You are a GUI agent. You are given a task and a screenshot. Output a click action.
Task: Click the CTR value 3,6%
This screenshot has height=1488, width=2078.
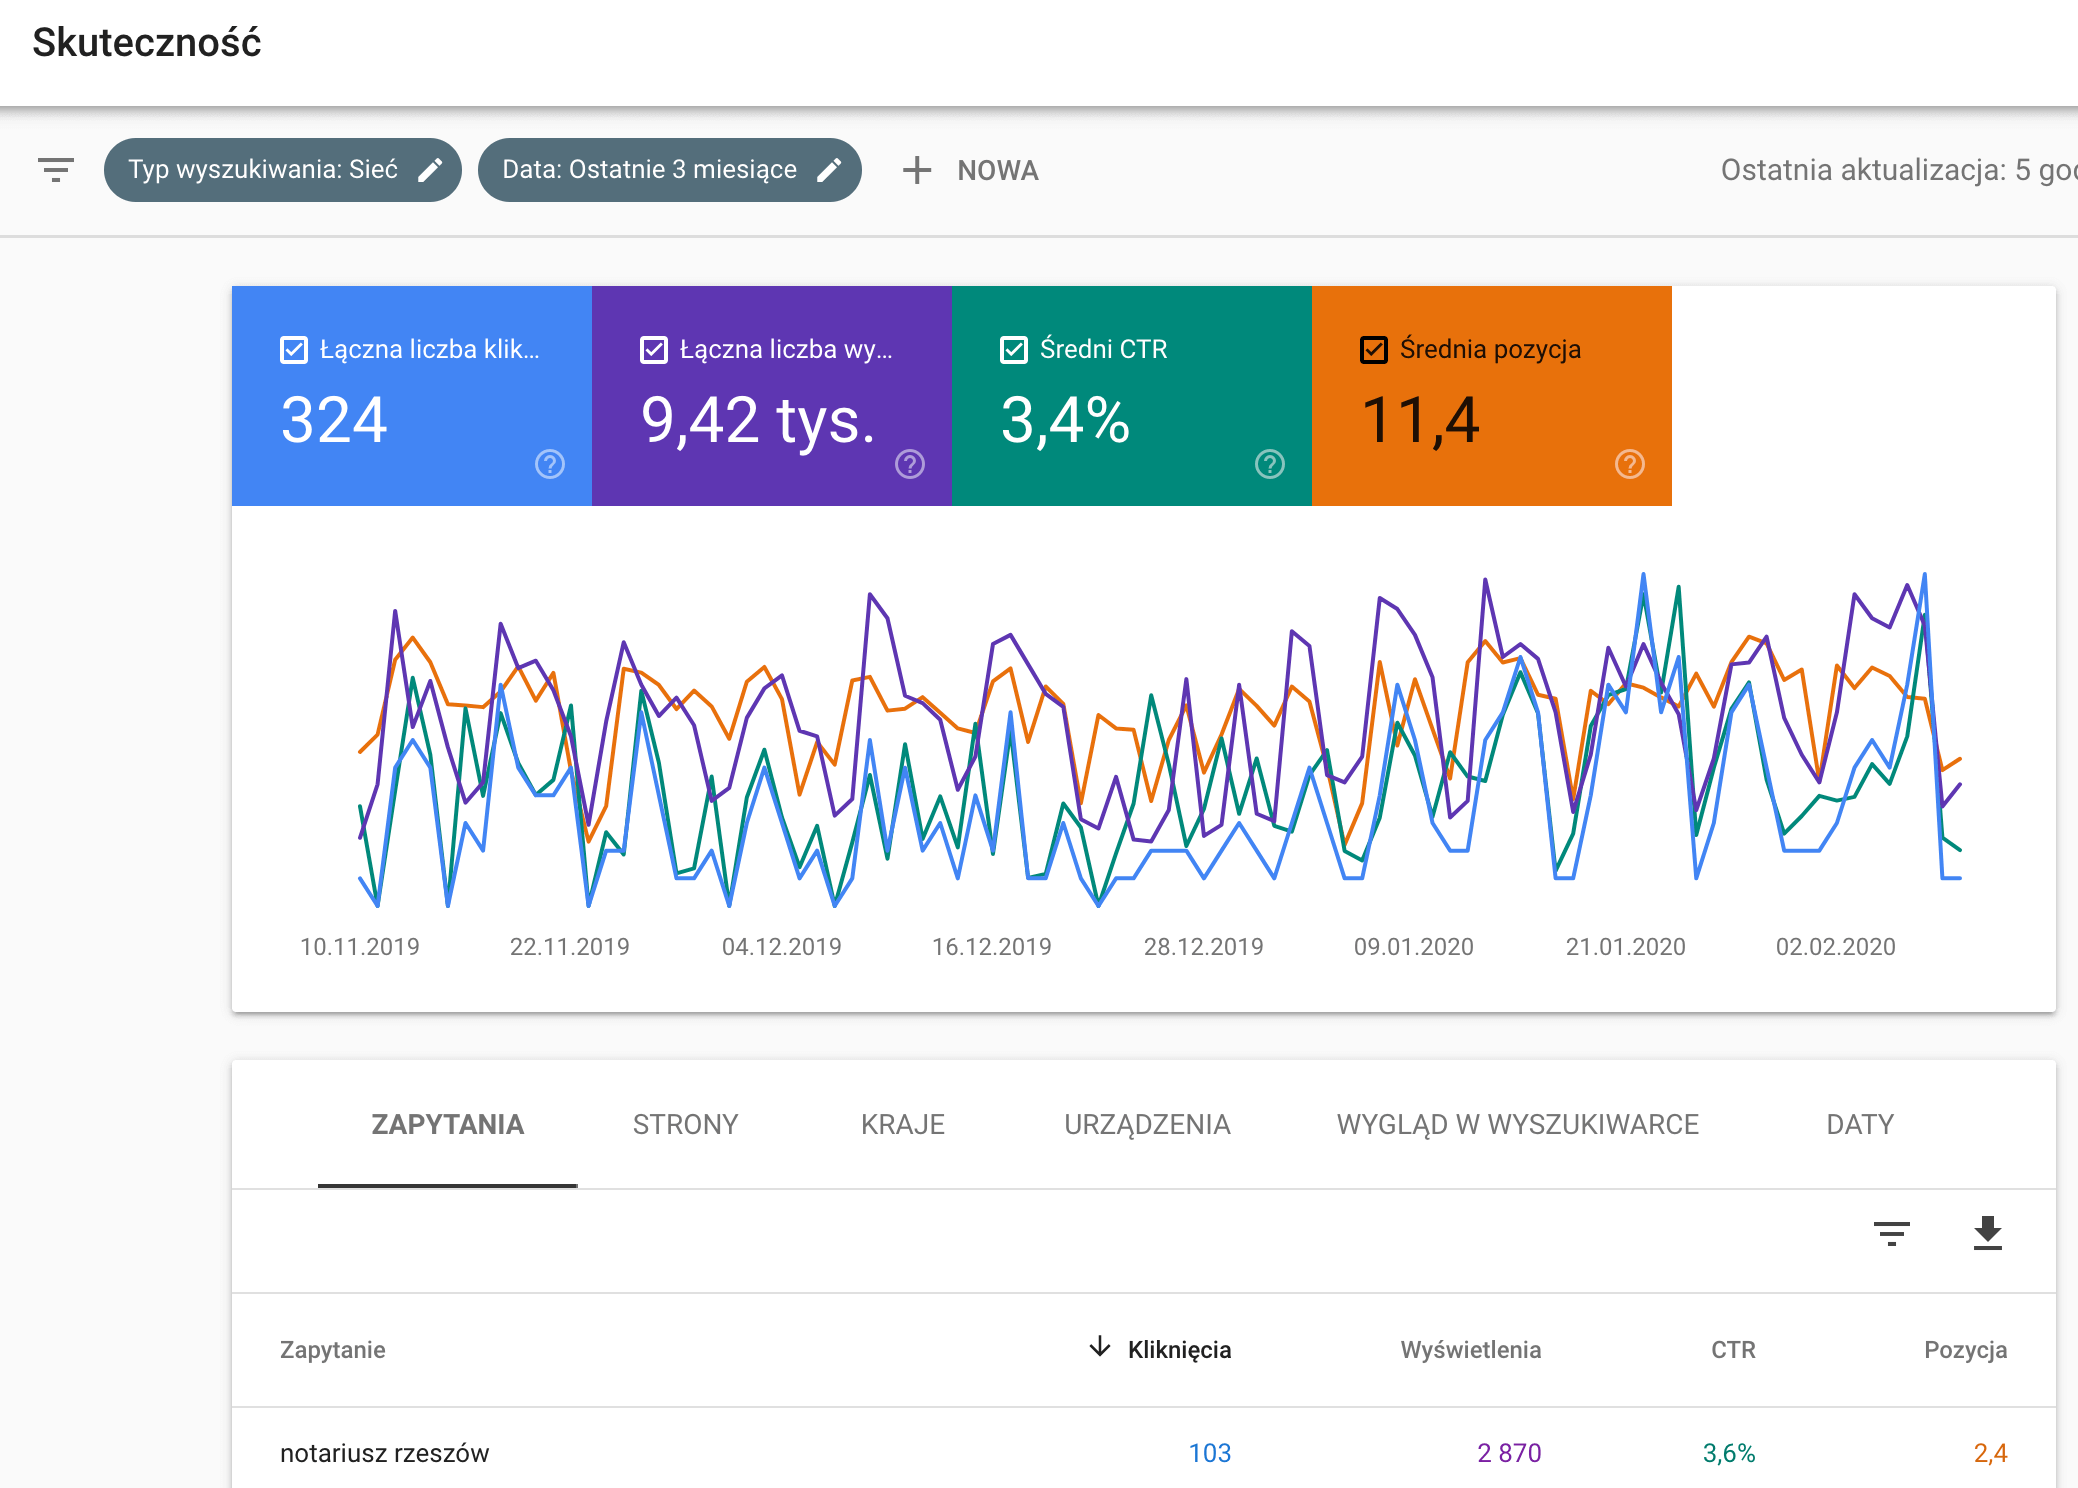1729,1453
